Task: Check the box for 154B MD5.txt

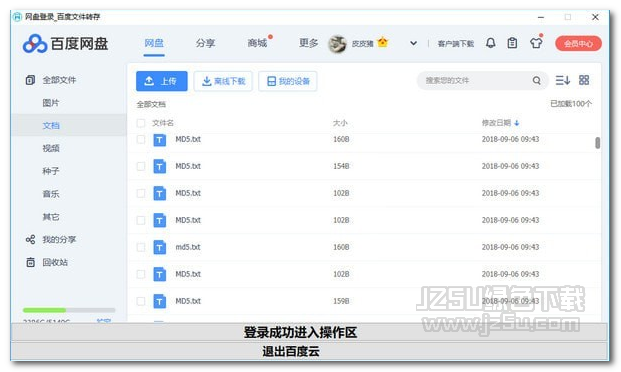Action: click(141, 166)
